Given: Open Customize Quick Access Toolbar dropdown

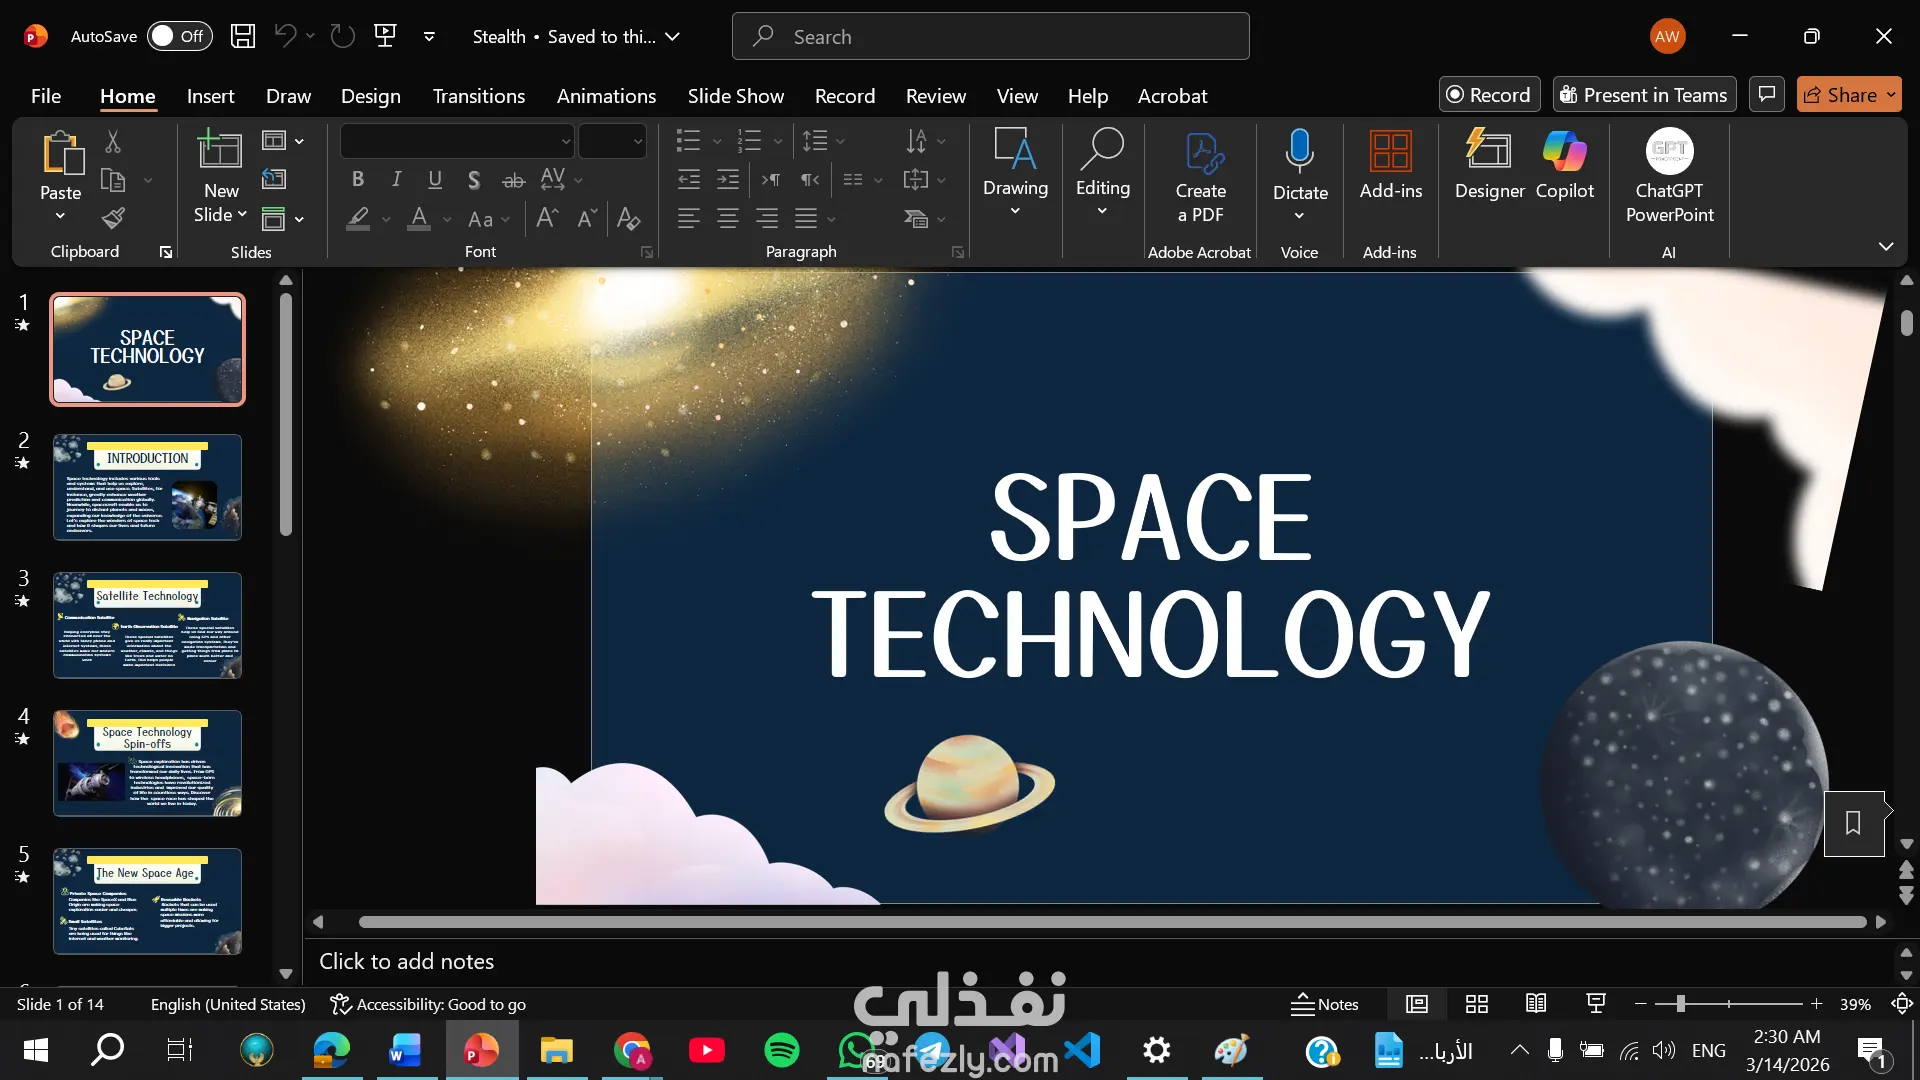Looking at the screenshot, I should 429,36.
